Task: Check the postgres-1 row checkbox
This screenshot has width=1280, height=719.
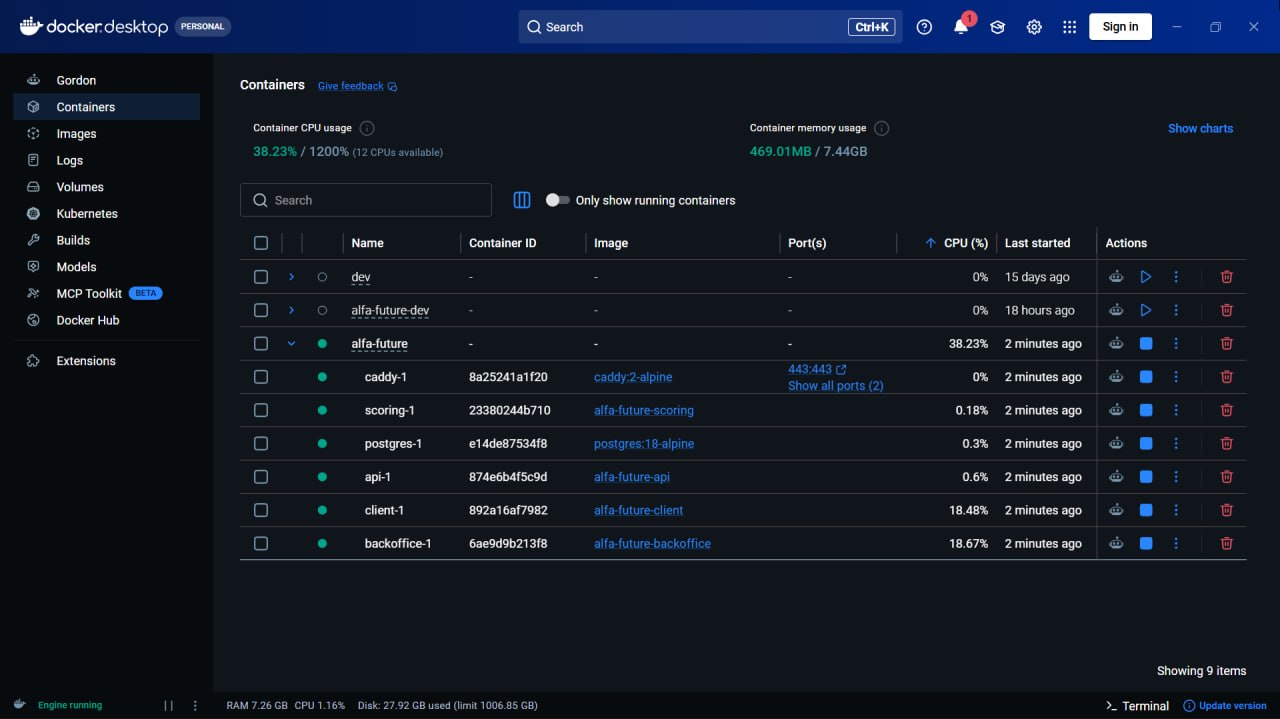Action: (x=261, y=443)
